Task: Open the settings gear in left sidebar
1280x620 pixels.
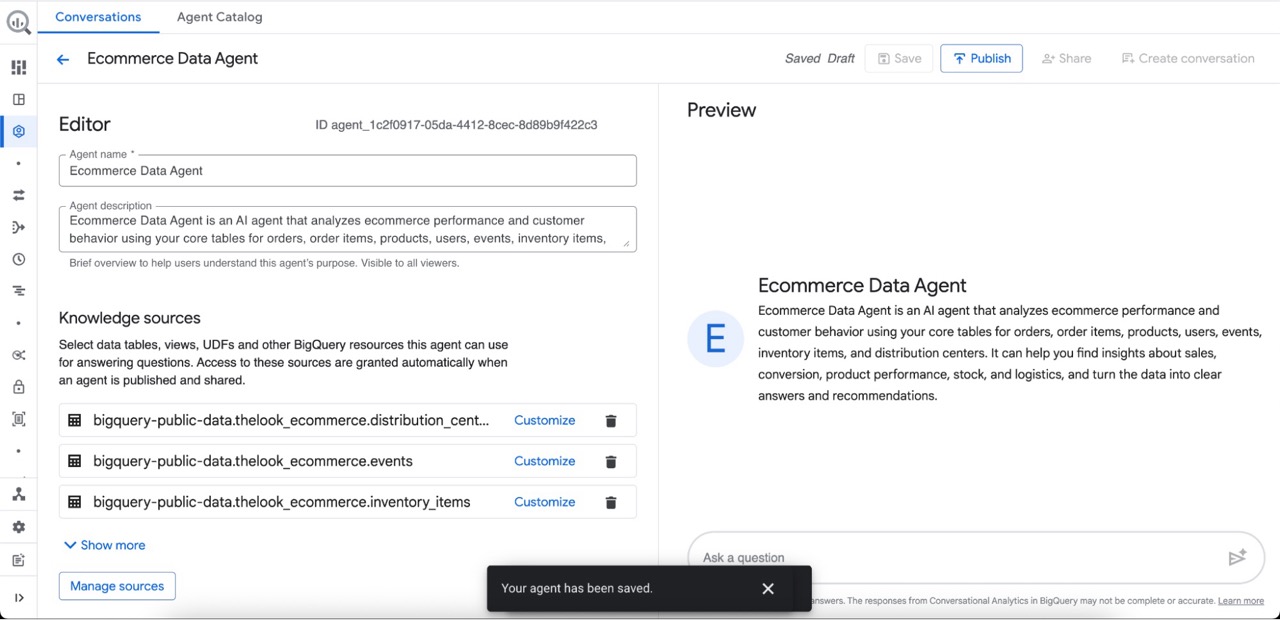Action: (x=18, y=527)
